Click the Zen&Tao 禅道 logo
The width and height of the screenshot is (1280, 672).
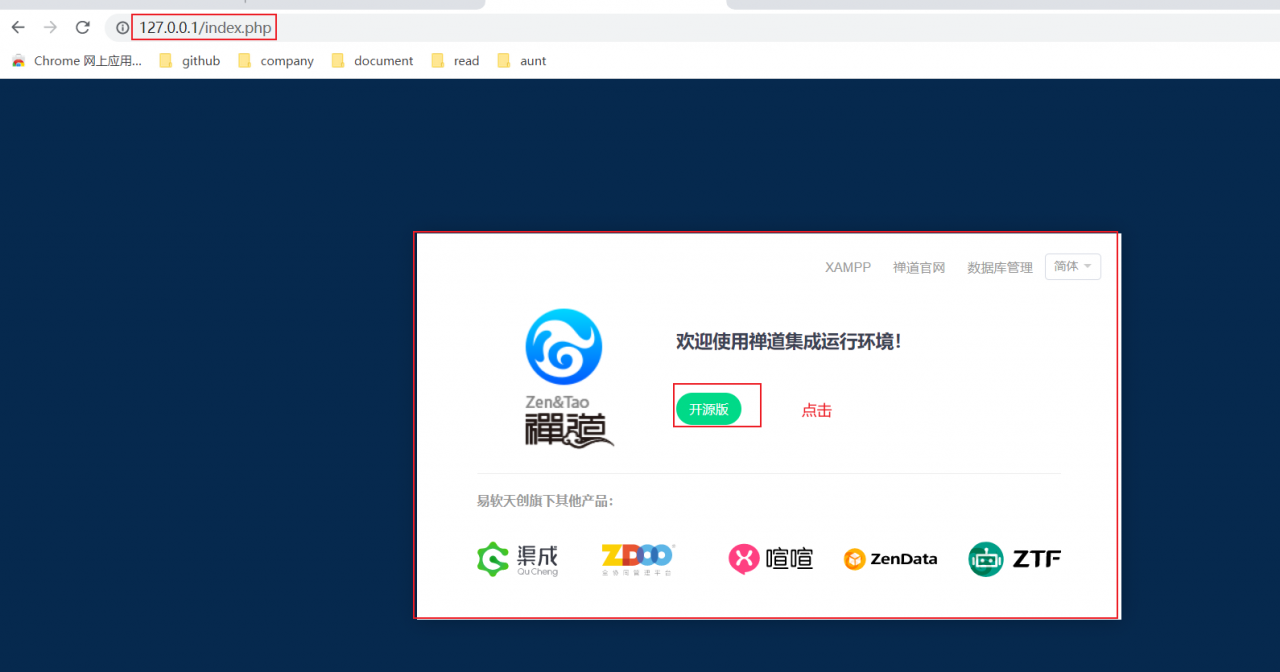tap(565, 375)
